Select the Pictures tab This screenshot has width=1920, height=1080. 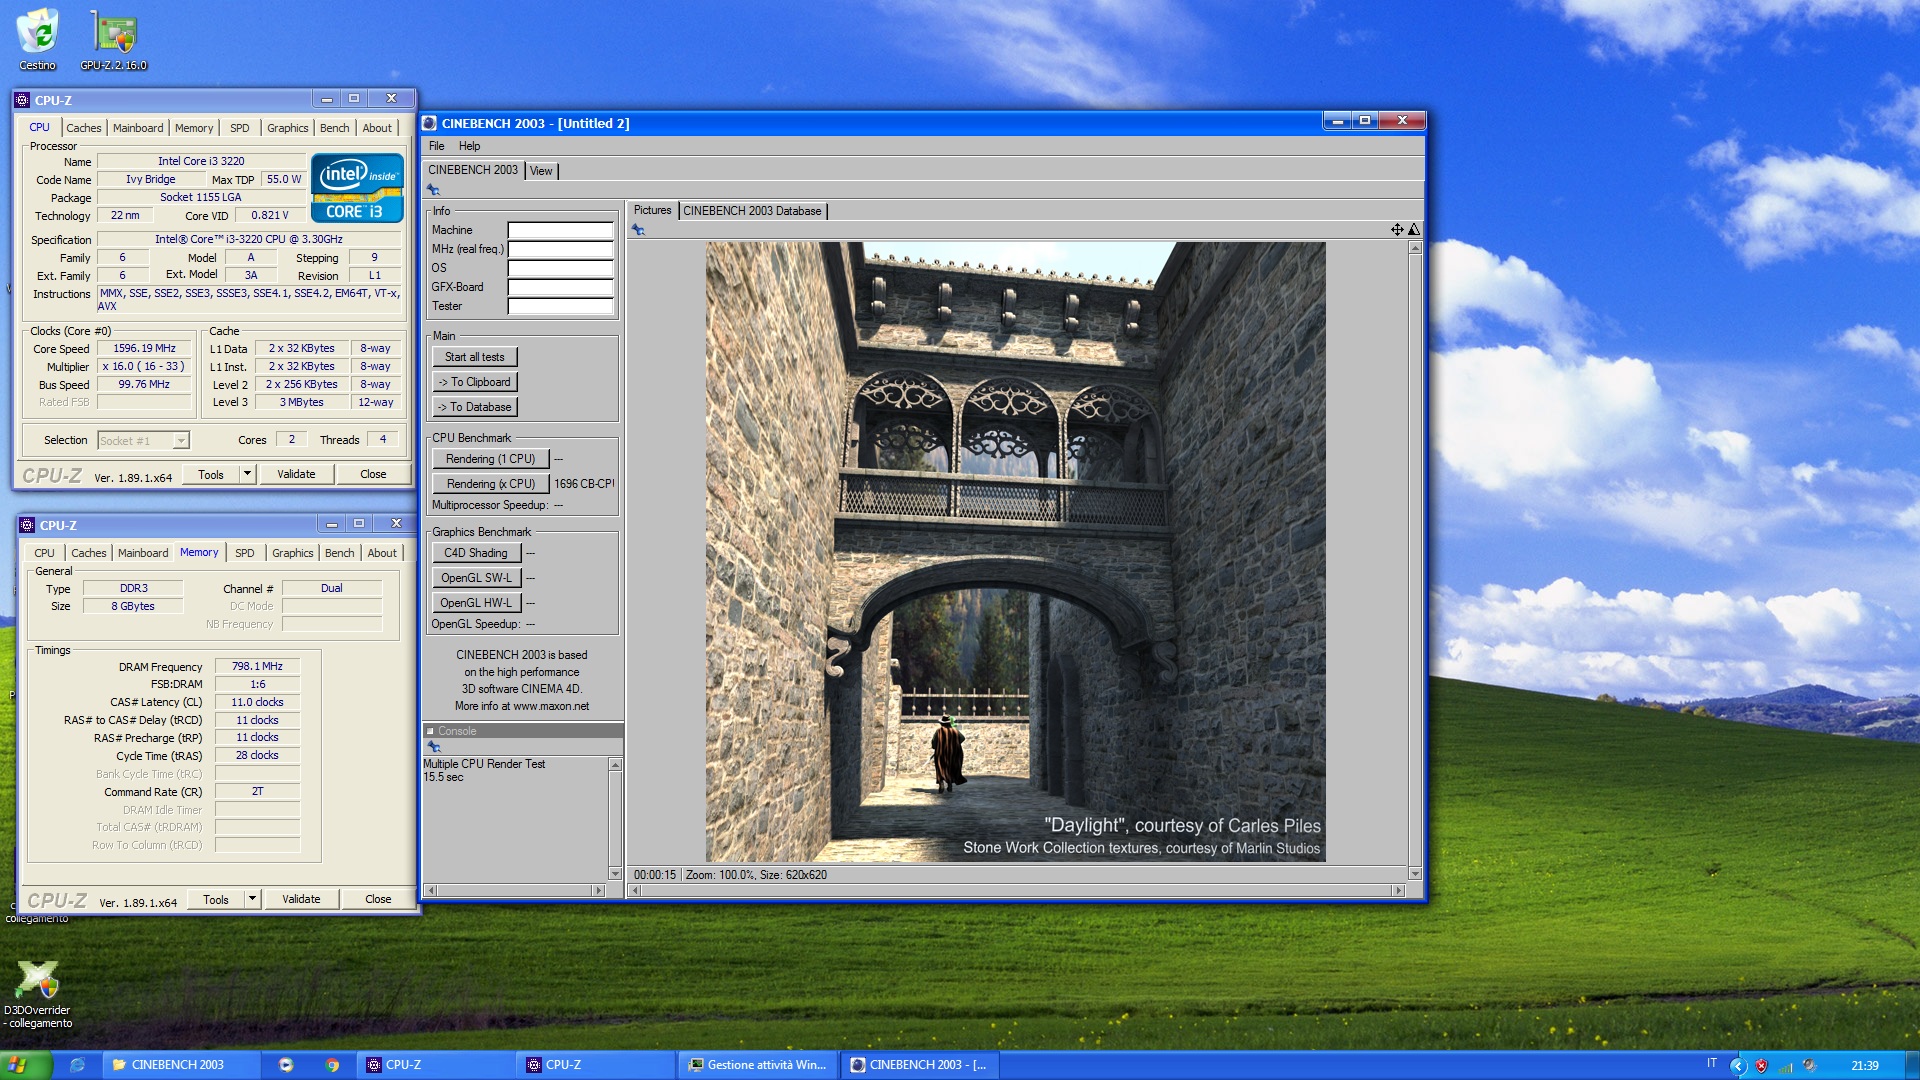652,210
